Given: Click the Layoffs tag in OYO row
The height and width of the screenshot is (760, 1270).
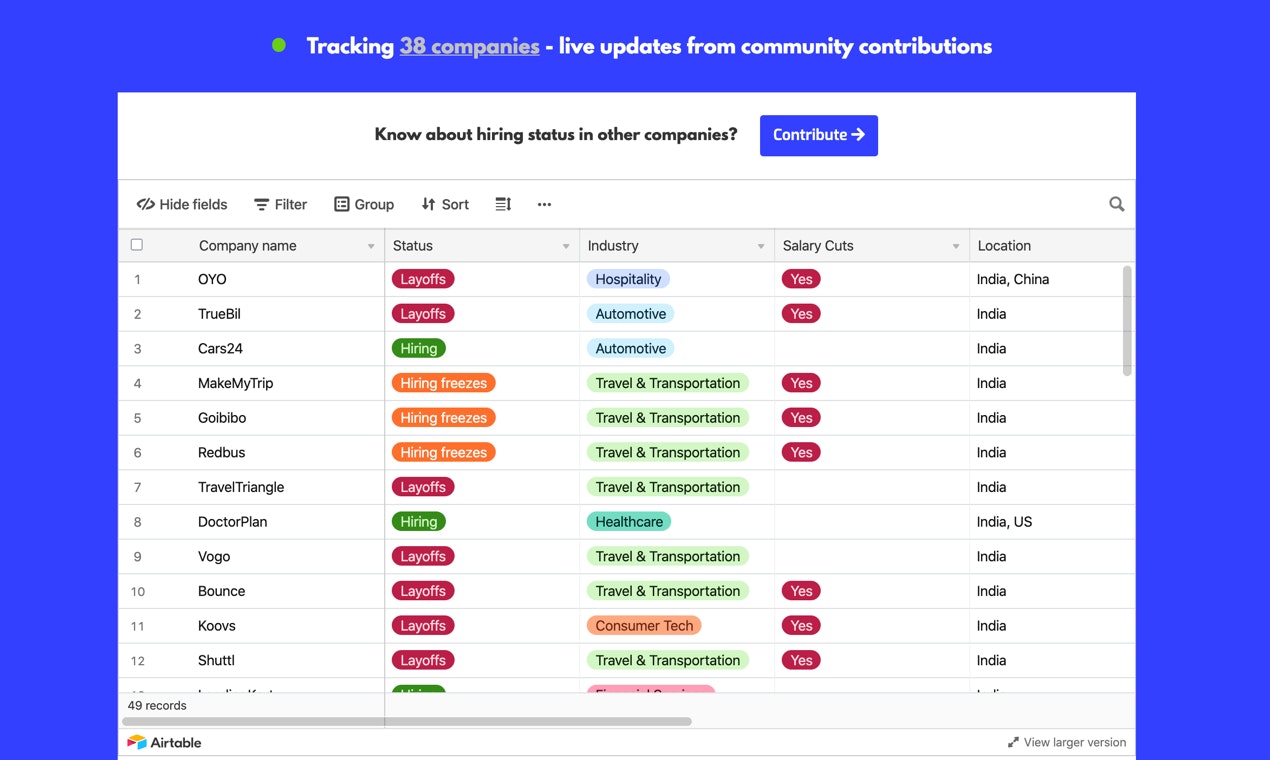Looking at the screenshot, I should coord(423,279).
